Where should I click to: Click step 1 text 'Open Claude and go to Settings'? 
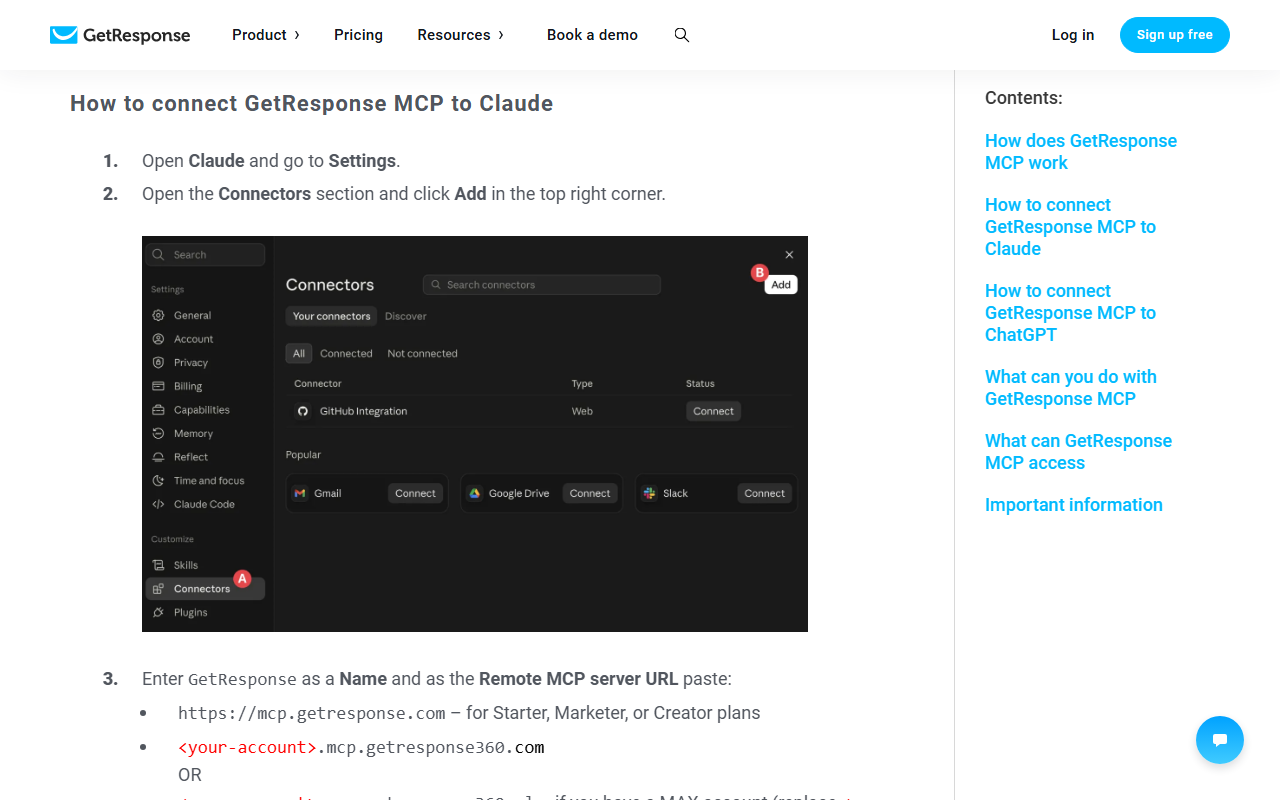coord(271,161)
